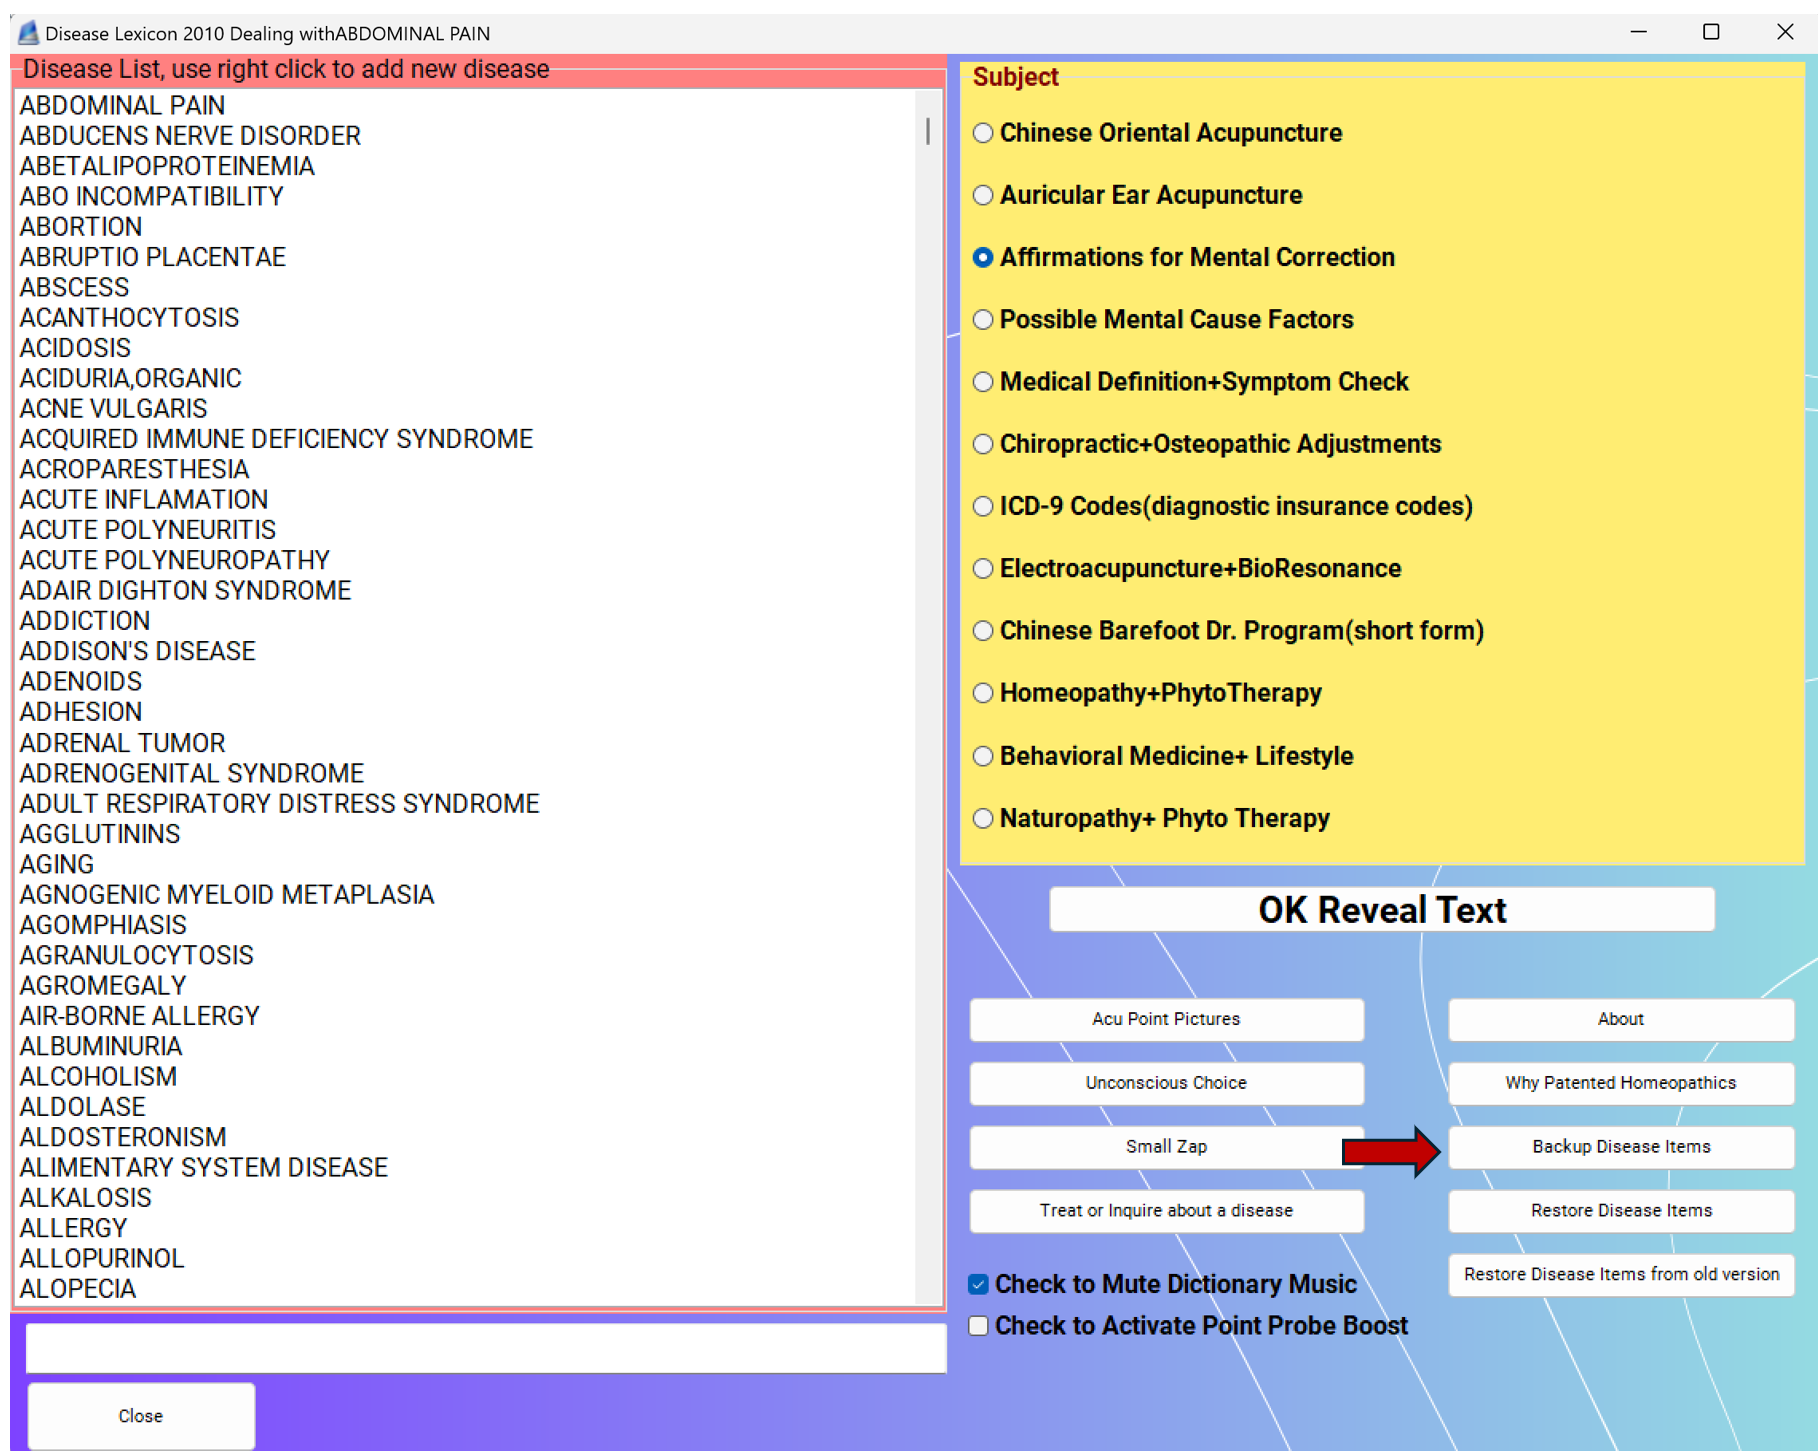1818x1452 pixels.
Task: Open Acu Point Pictures
Action: 1166,1019
